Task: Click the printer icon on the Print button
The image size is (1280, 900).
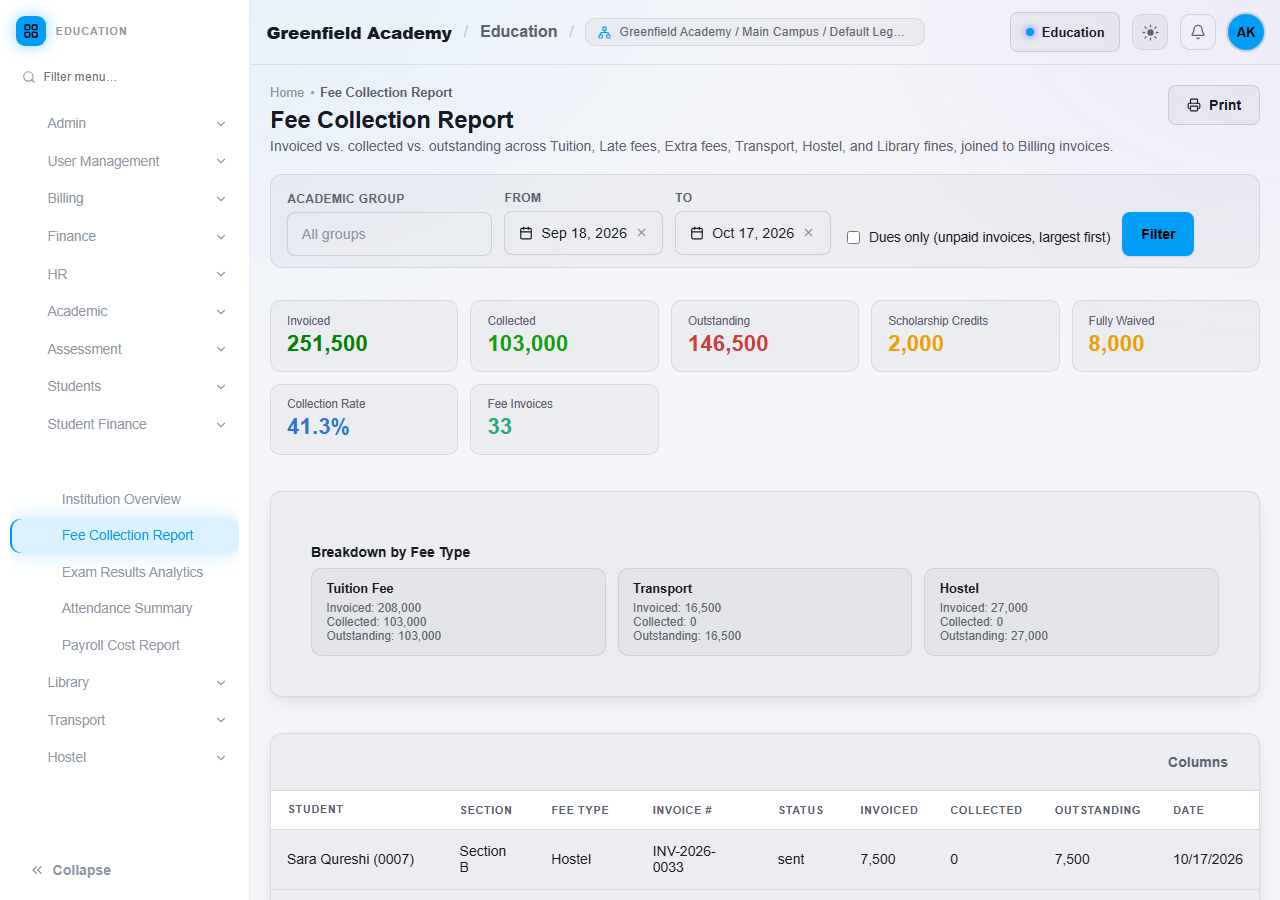Action: point(1194,105)
